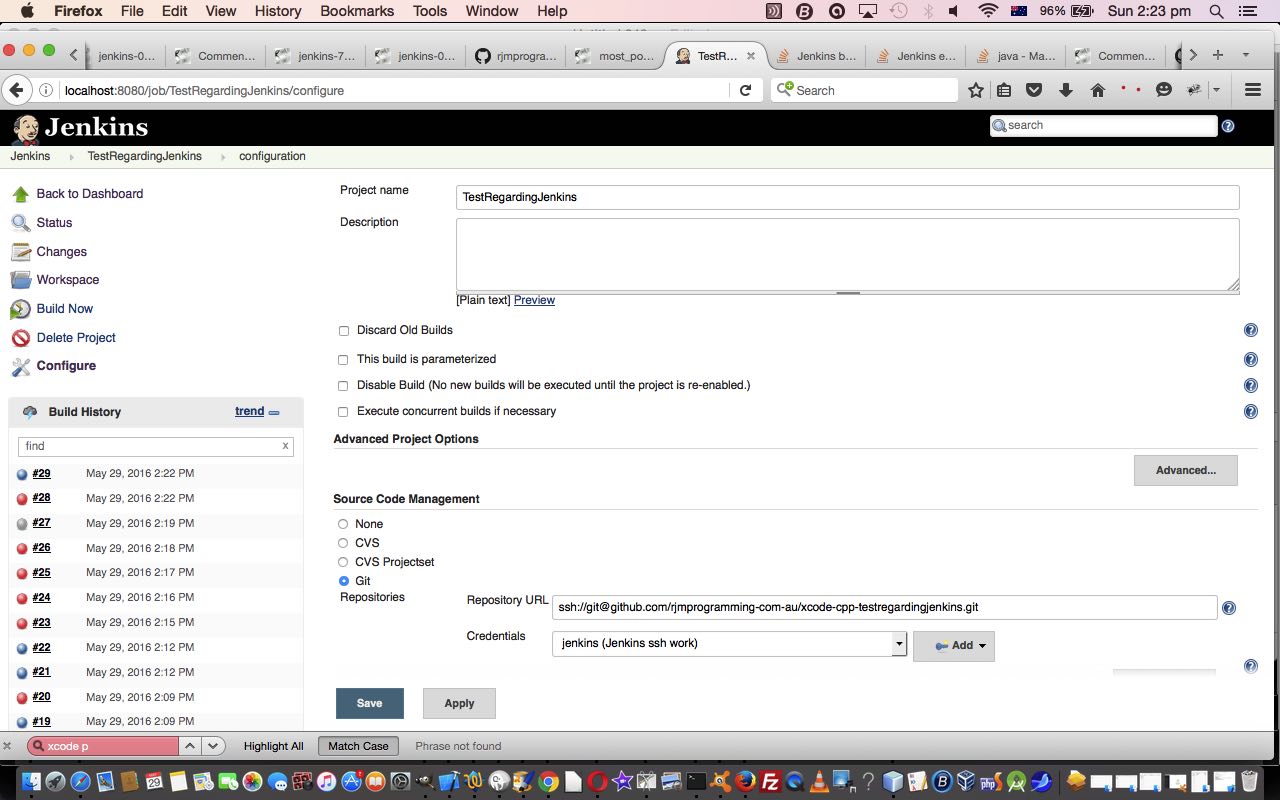
Task: Open Firefox hamburger menu
Action: (1253, 90)
